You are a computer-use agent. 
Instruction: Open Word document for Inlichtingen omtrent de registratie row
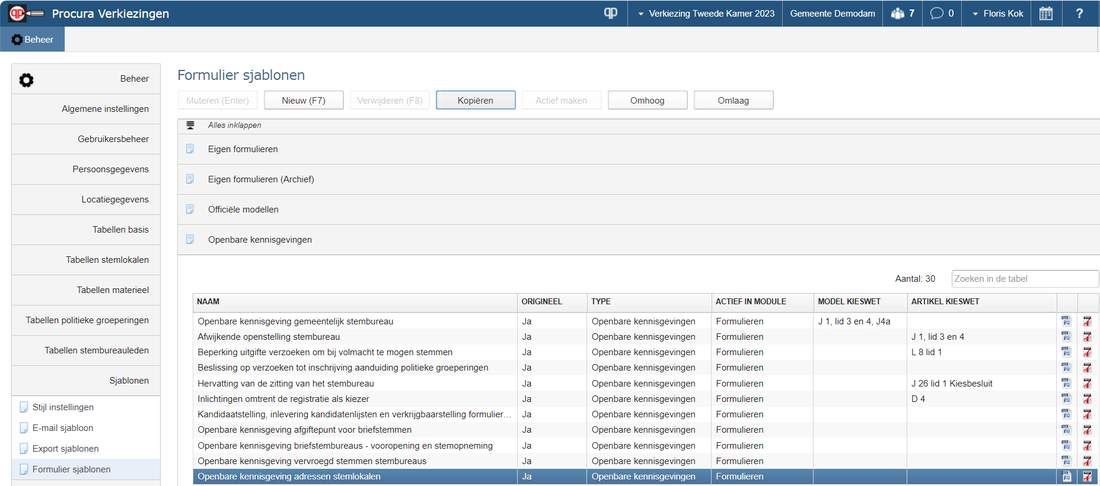1067,398
